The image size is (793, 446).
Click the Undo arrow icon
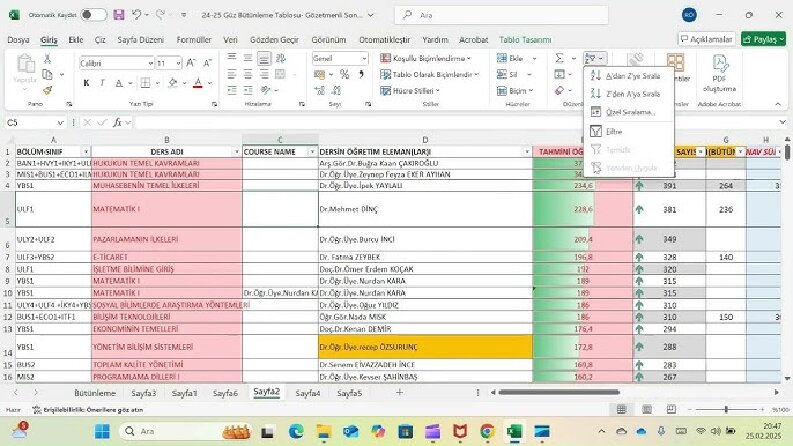137,15
